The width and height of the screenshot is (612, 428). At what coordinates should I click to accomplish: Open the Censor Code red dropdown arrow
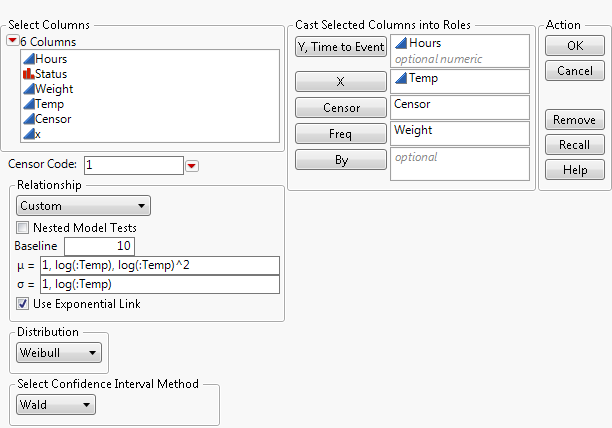193,165
